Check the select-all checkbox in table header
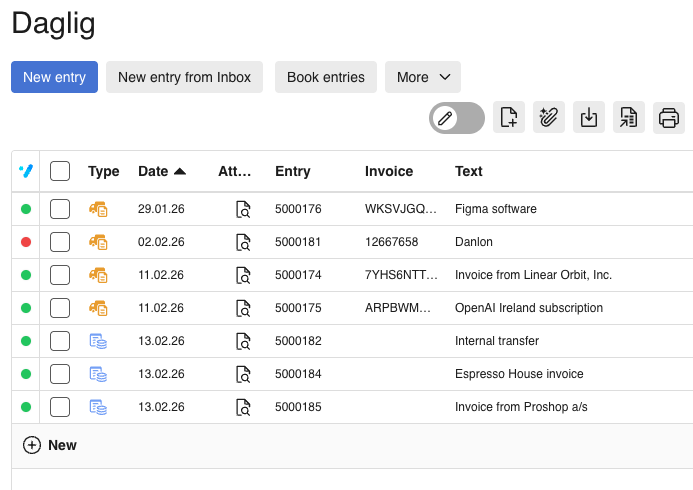Screen dimensions: 693x490 60,171
